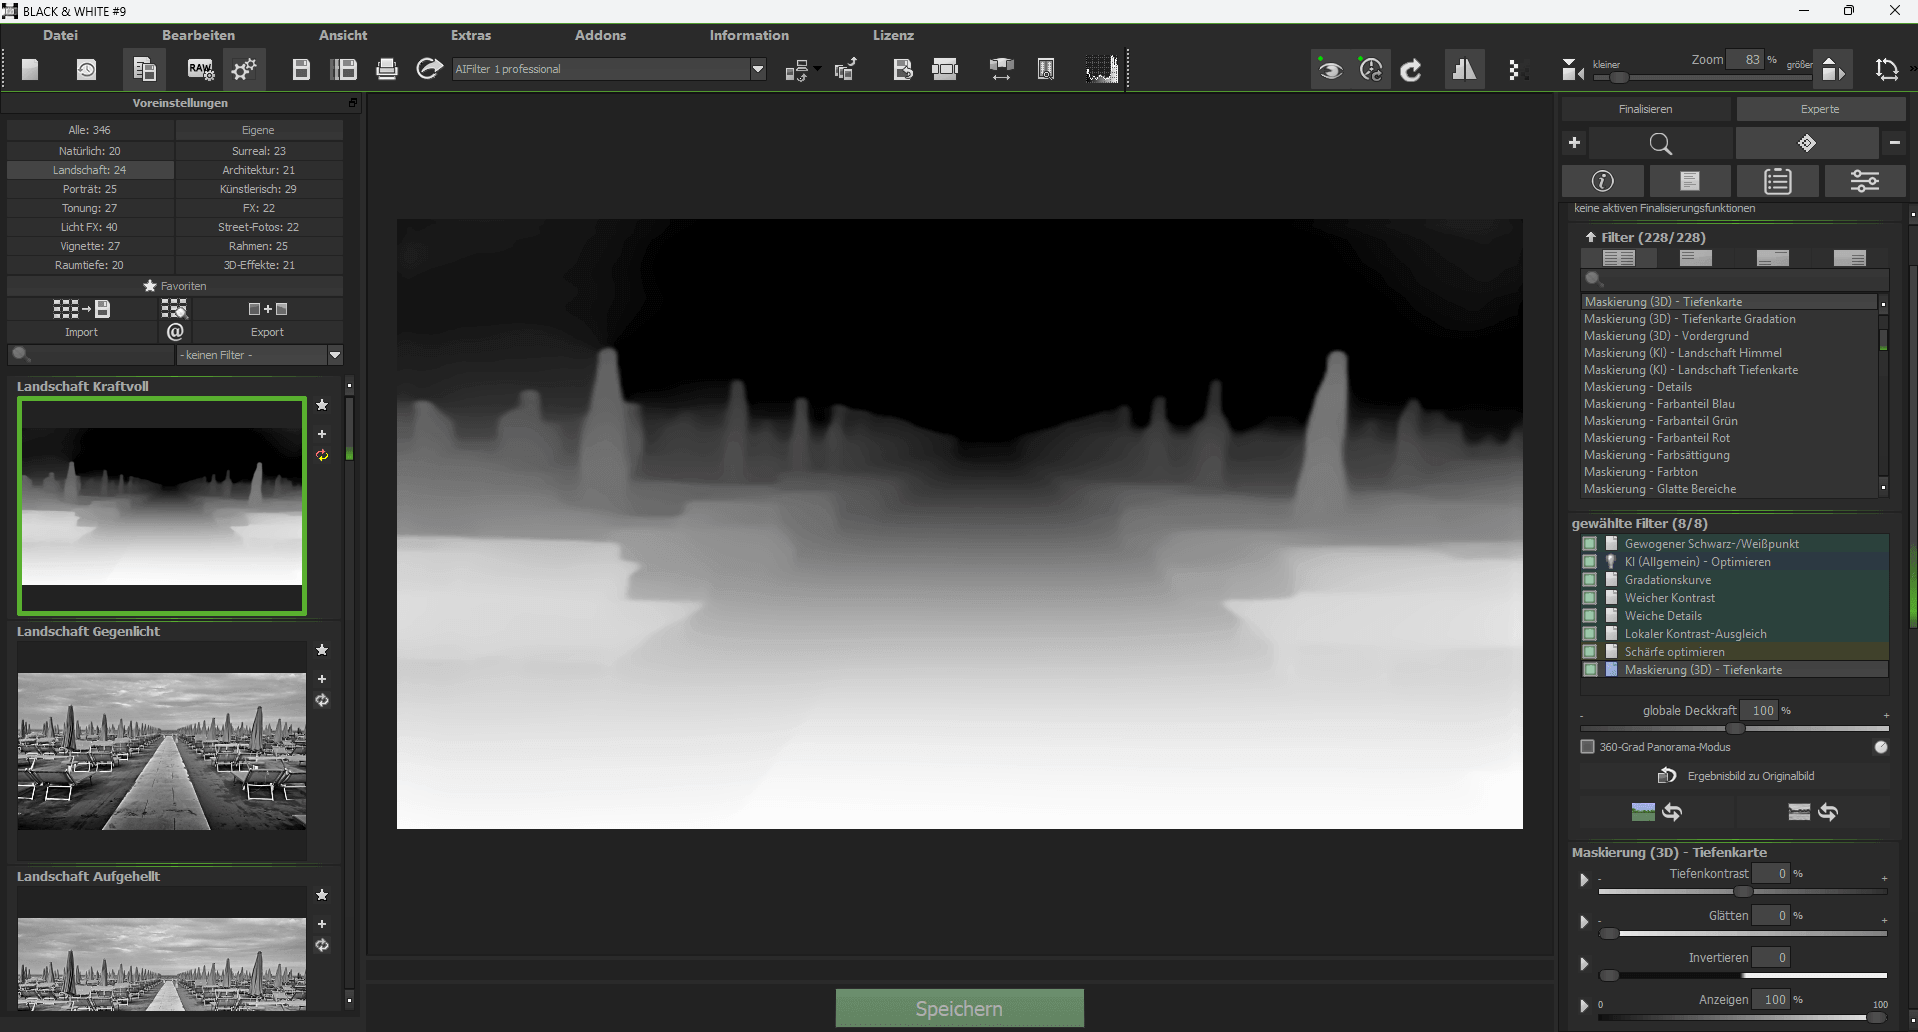This screenshot has width=1918, height=1032.
Task: Adjust the globale Deckkraft slider
Action: coord(1734,728)
